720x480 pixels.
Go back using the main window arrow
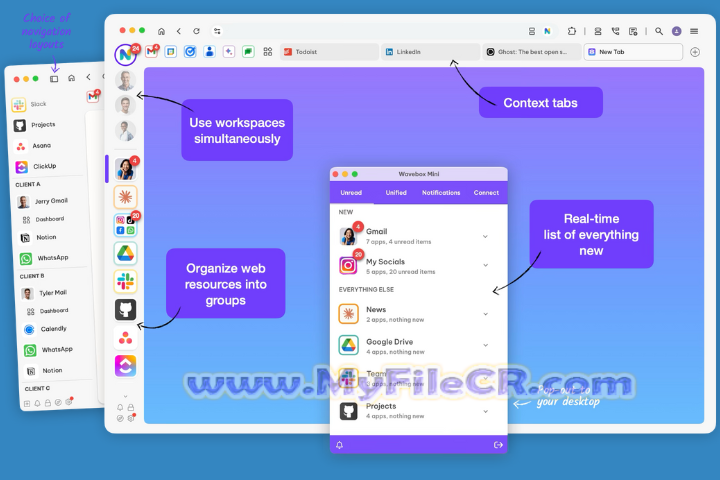point(179,31)
